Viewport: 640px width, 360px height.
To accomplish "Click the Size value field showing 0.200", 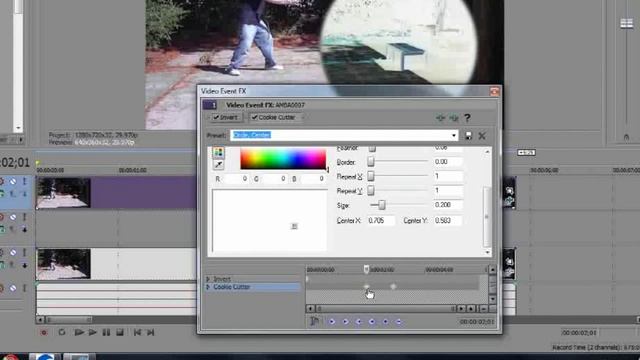I will 447,205.
